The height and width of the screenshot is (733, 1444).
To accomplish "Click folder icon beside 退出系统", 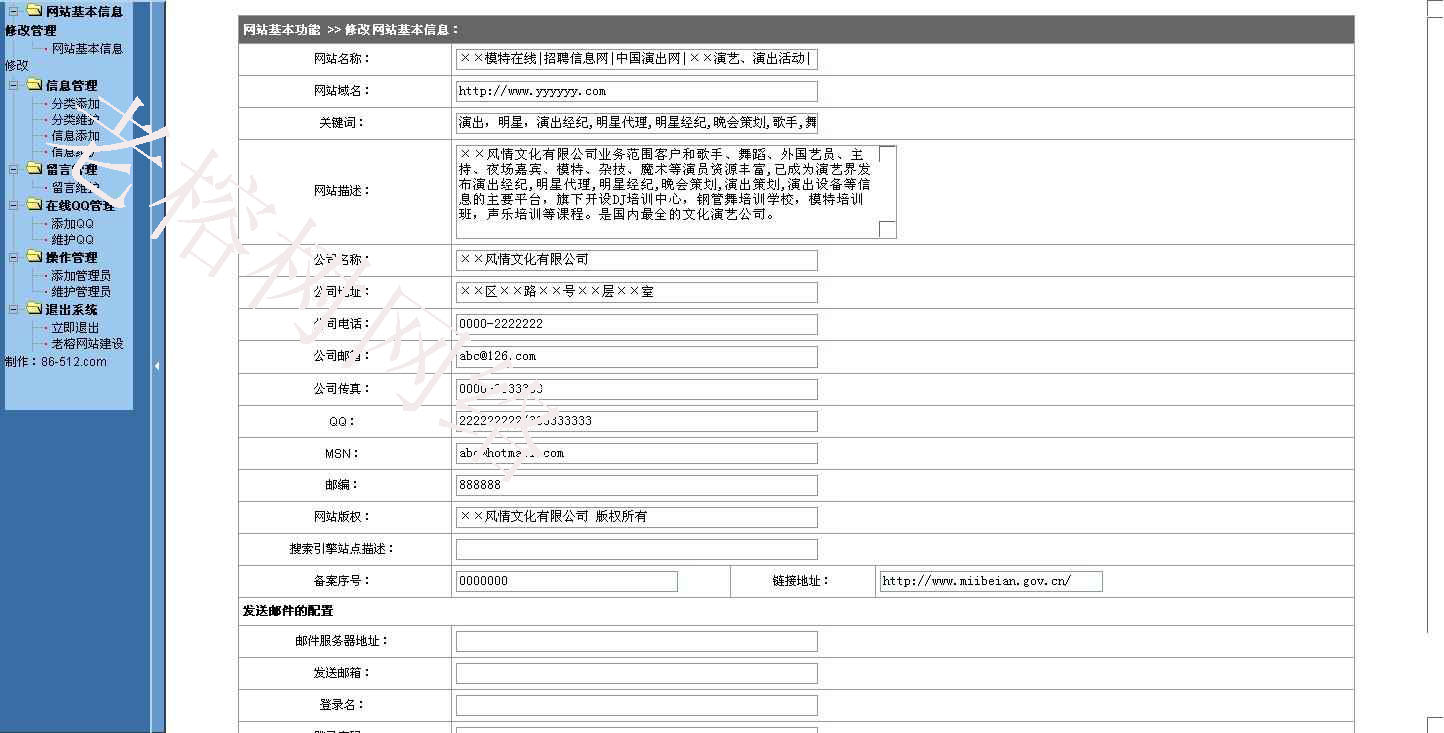I will 34,309.
